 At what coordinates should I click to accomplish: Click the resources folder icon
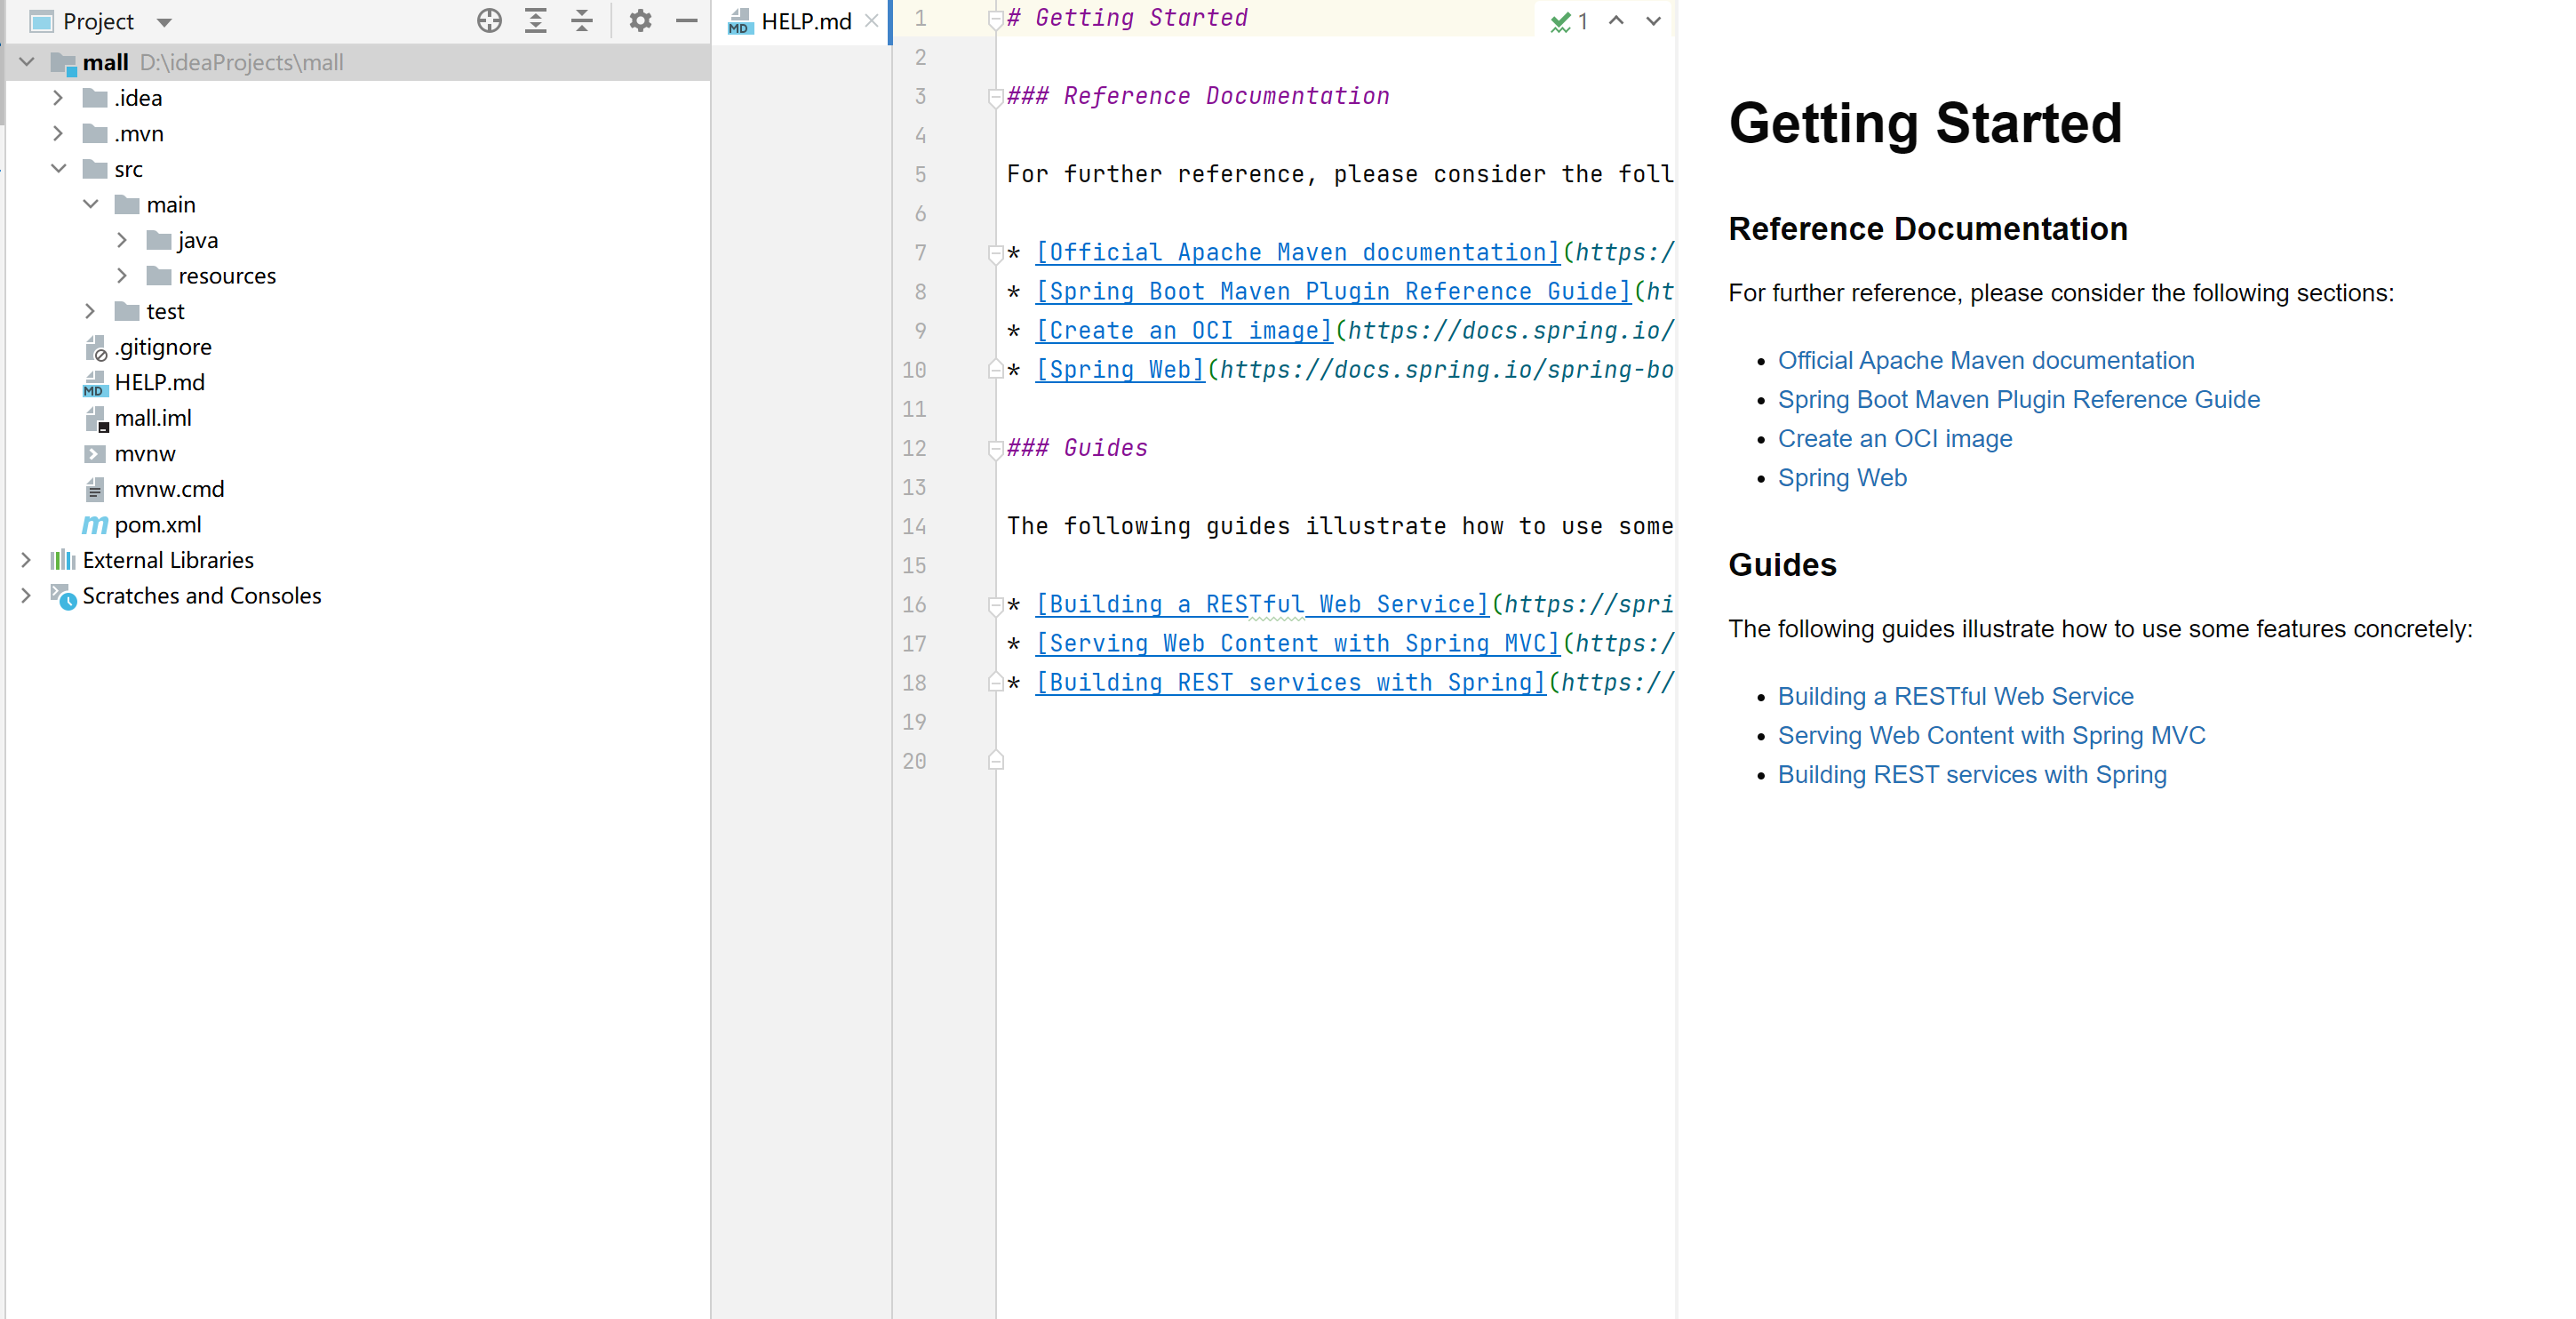click(x=158, y=275)
